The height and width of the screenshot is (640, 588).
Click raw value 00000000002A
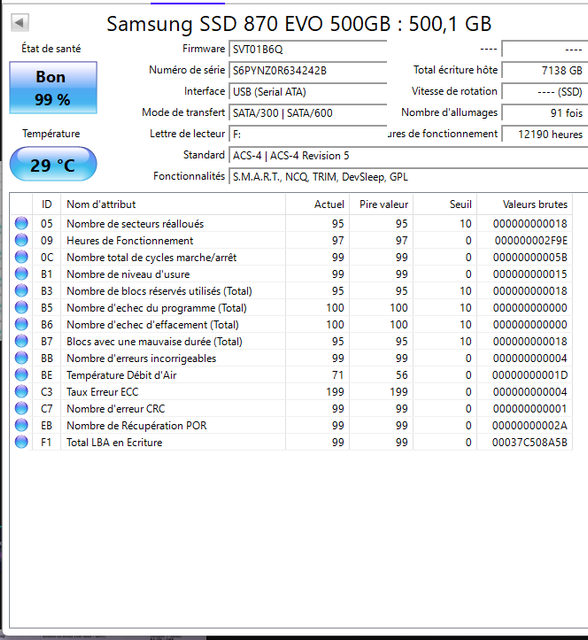pos(530,425)
